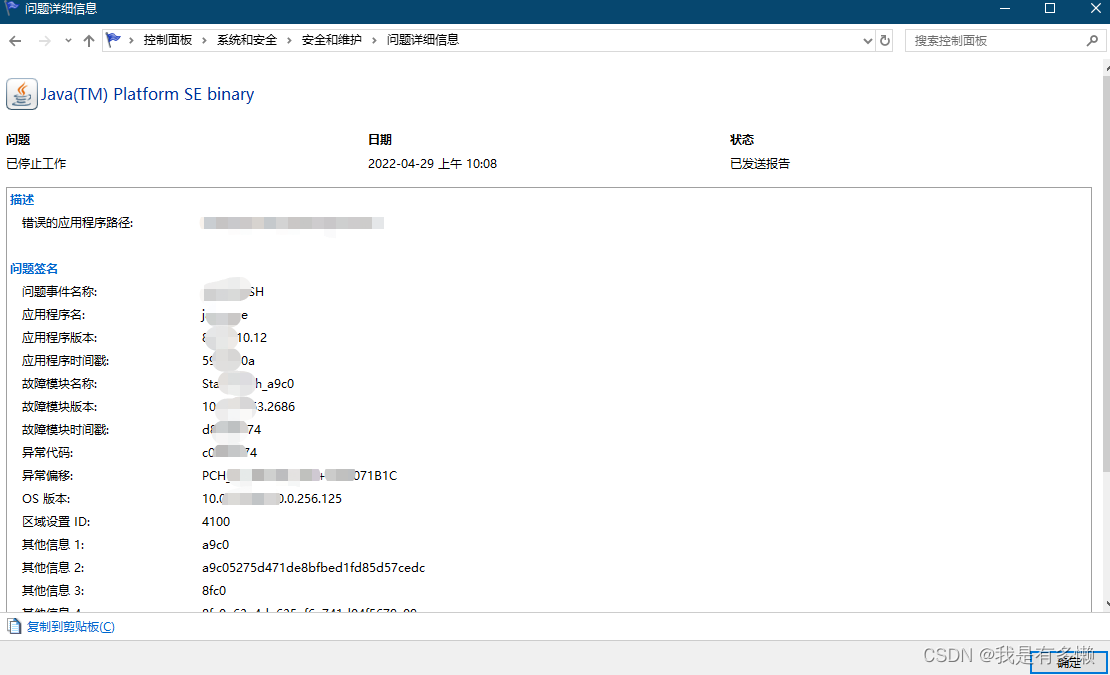Expand chevron after 系统和安全 breadcrumb
The width and height of the screenshot is (1110, 675).
click(x=289, y=40)
